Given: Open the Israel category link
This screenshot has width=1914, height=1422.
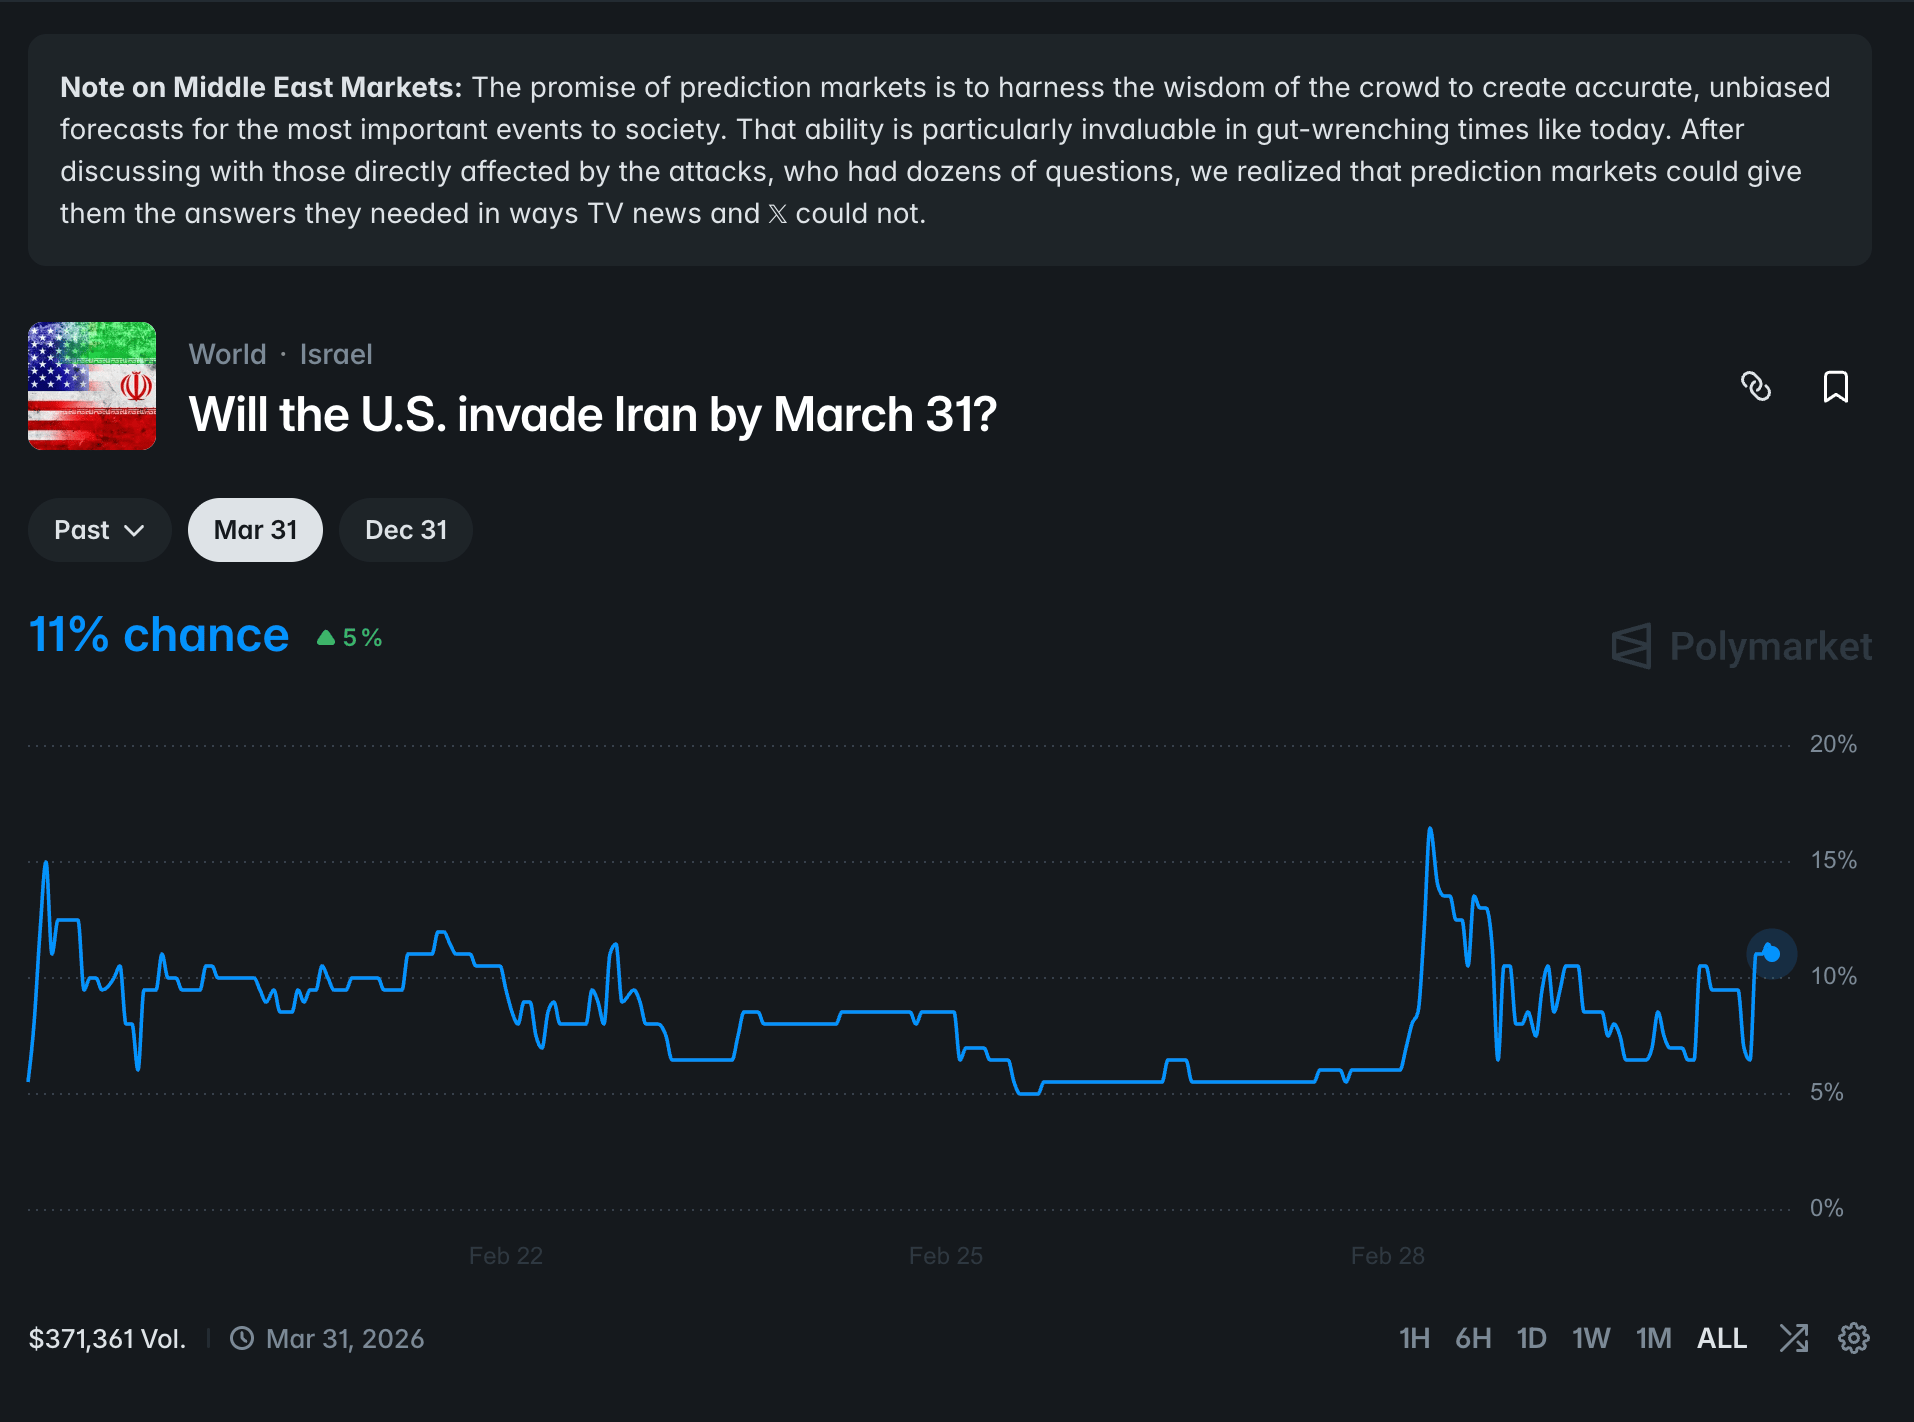Looking at the screenshot, I should click(x=336, y=354).
